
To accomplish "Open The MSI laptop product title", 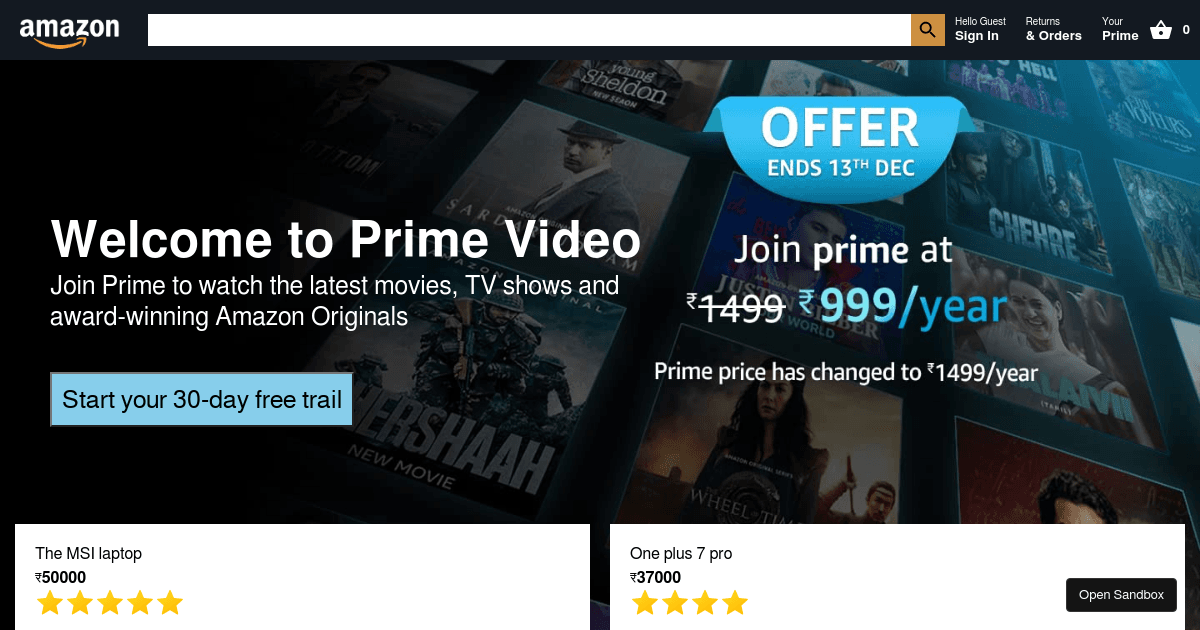I will [x=88, y=553].
